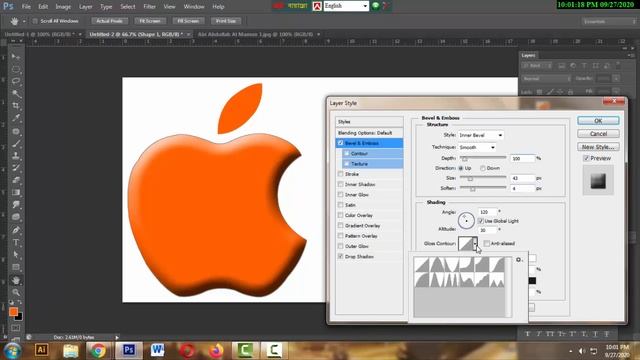Select the History Brush tool

click(16, 168)
